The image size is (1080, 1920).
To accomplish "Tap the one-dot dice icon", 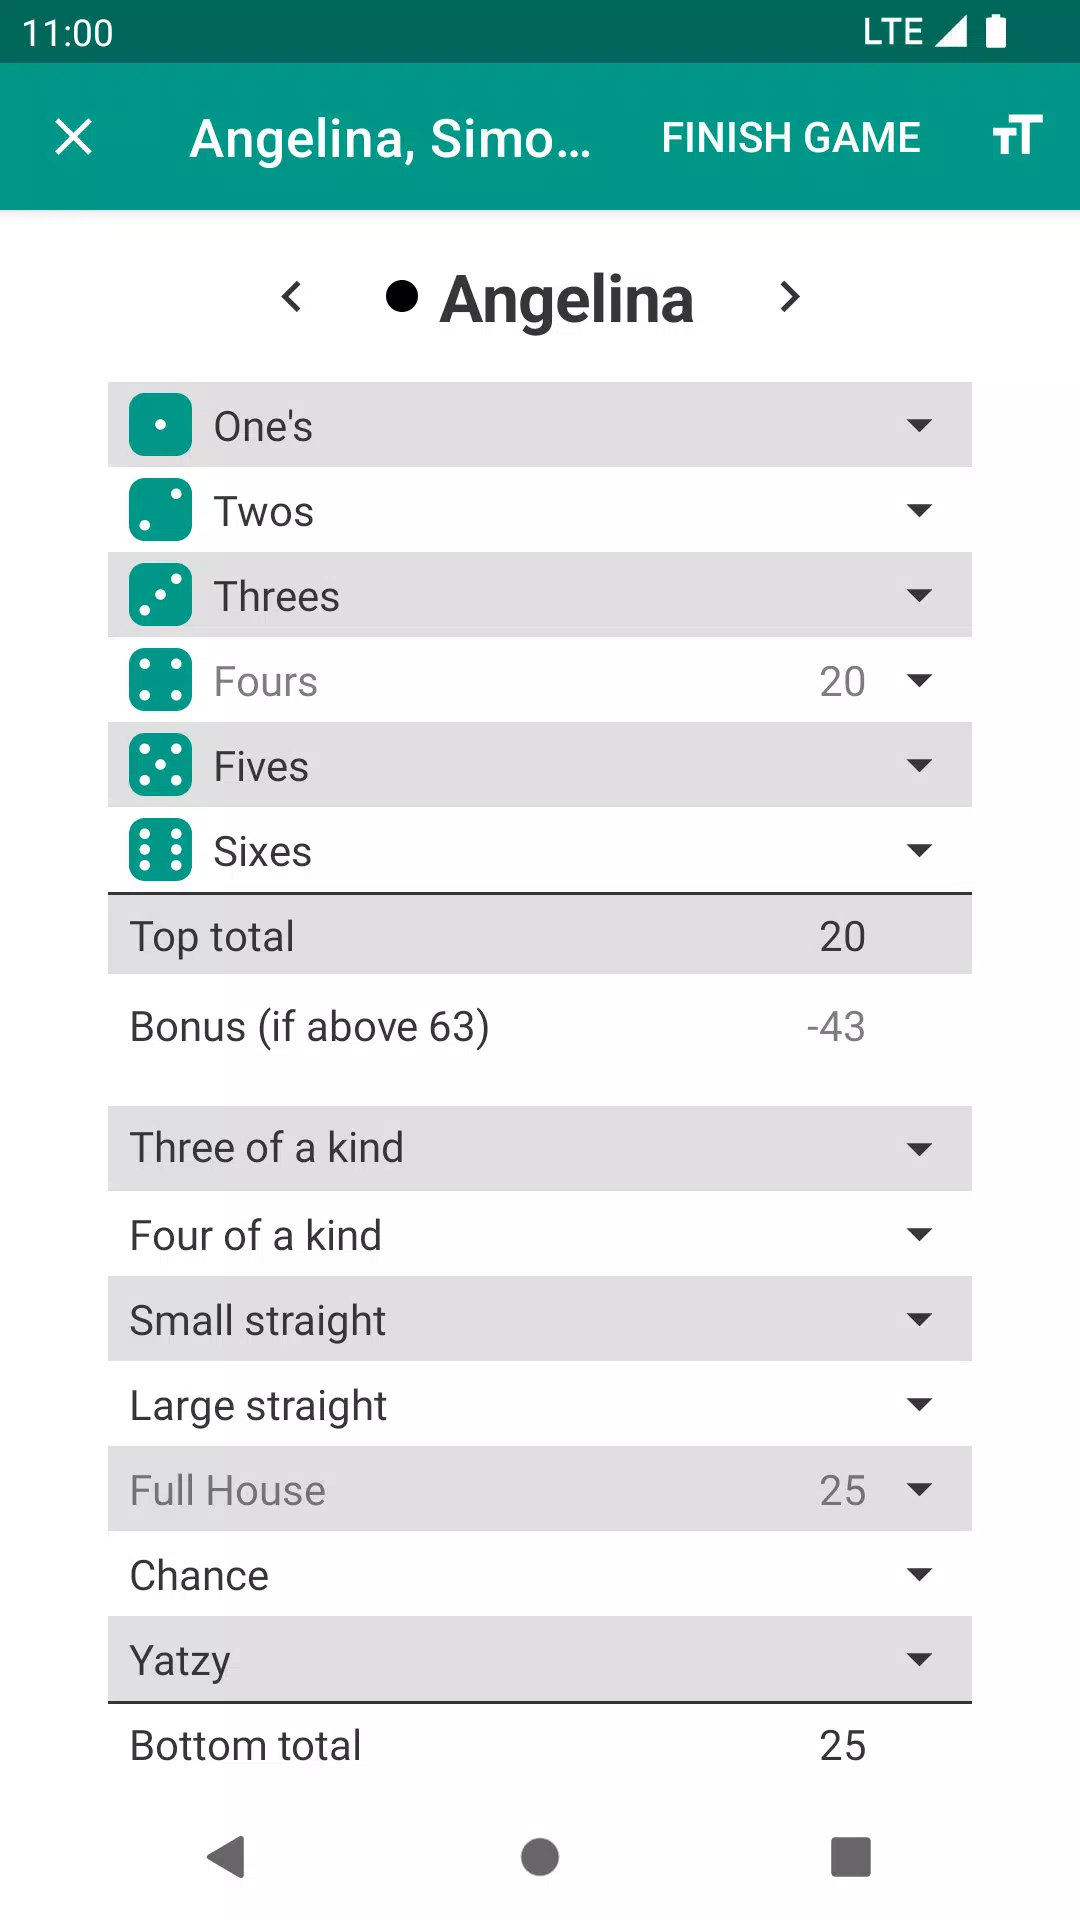I will 160,425.
